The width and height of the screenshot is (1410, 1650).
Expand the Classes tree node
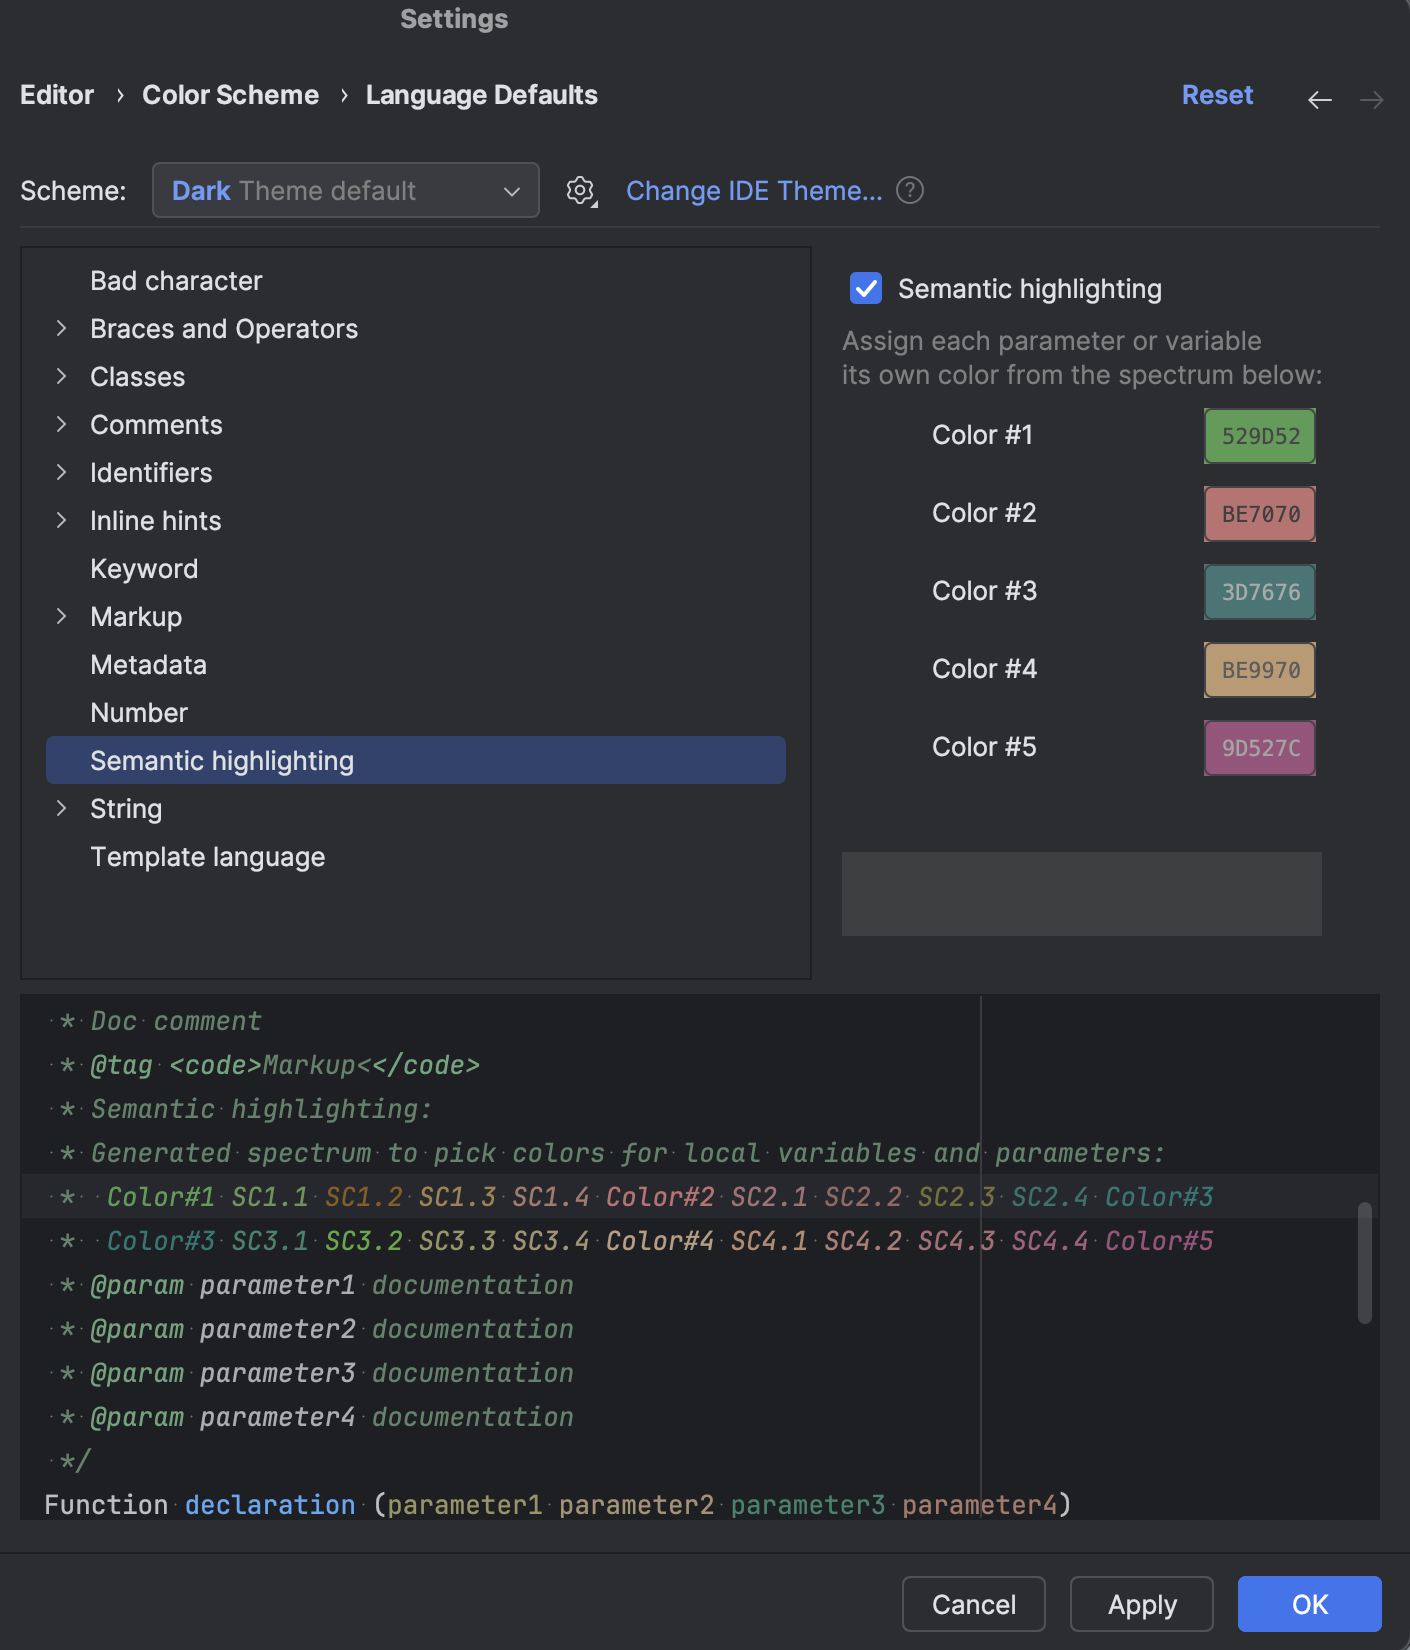[62, 377]
